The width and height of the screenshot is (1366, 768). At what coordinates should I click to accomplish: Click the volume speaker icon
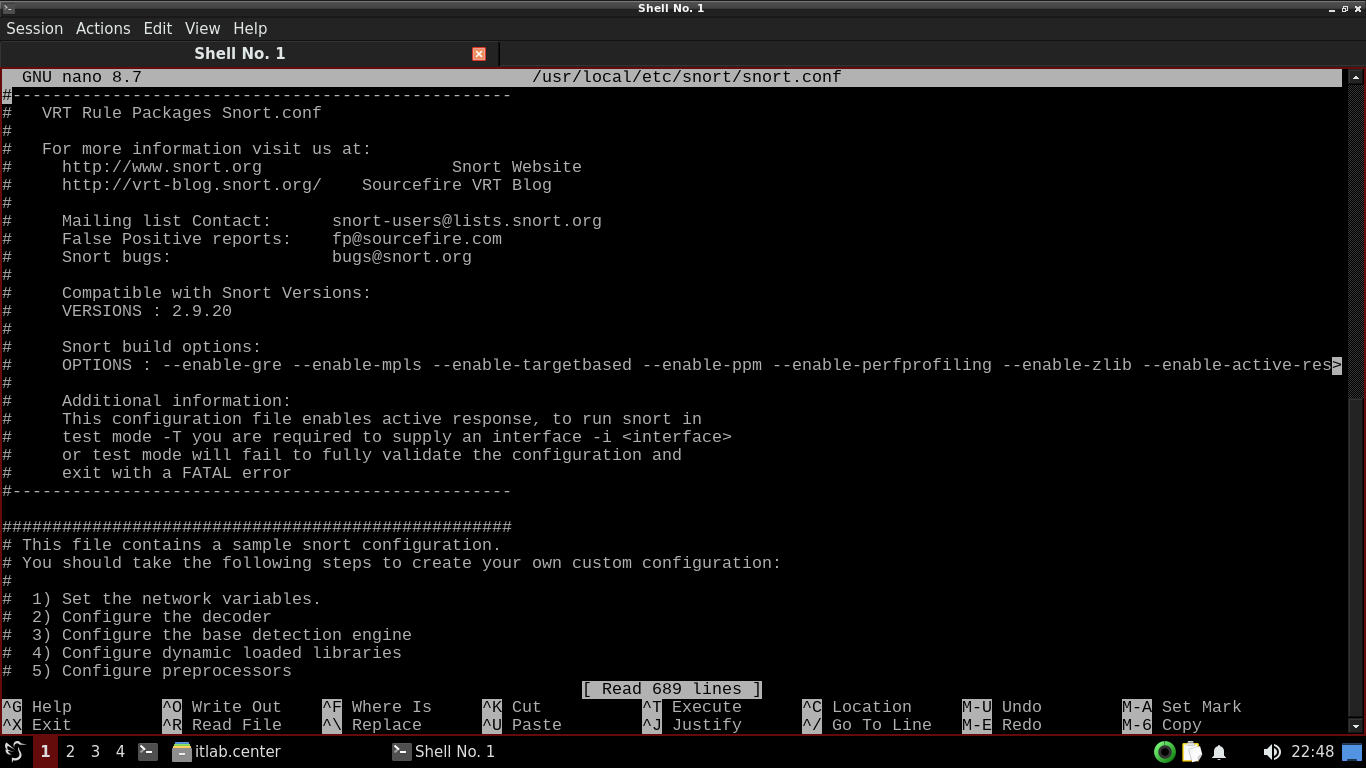click(x=1271, y=751)
